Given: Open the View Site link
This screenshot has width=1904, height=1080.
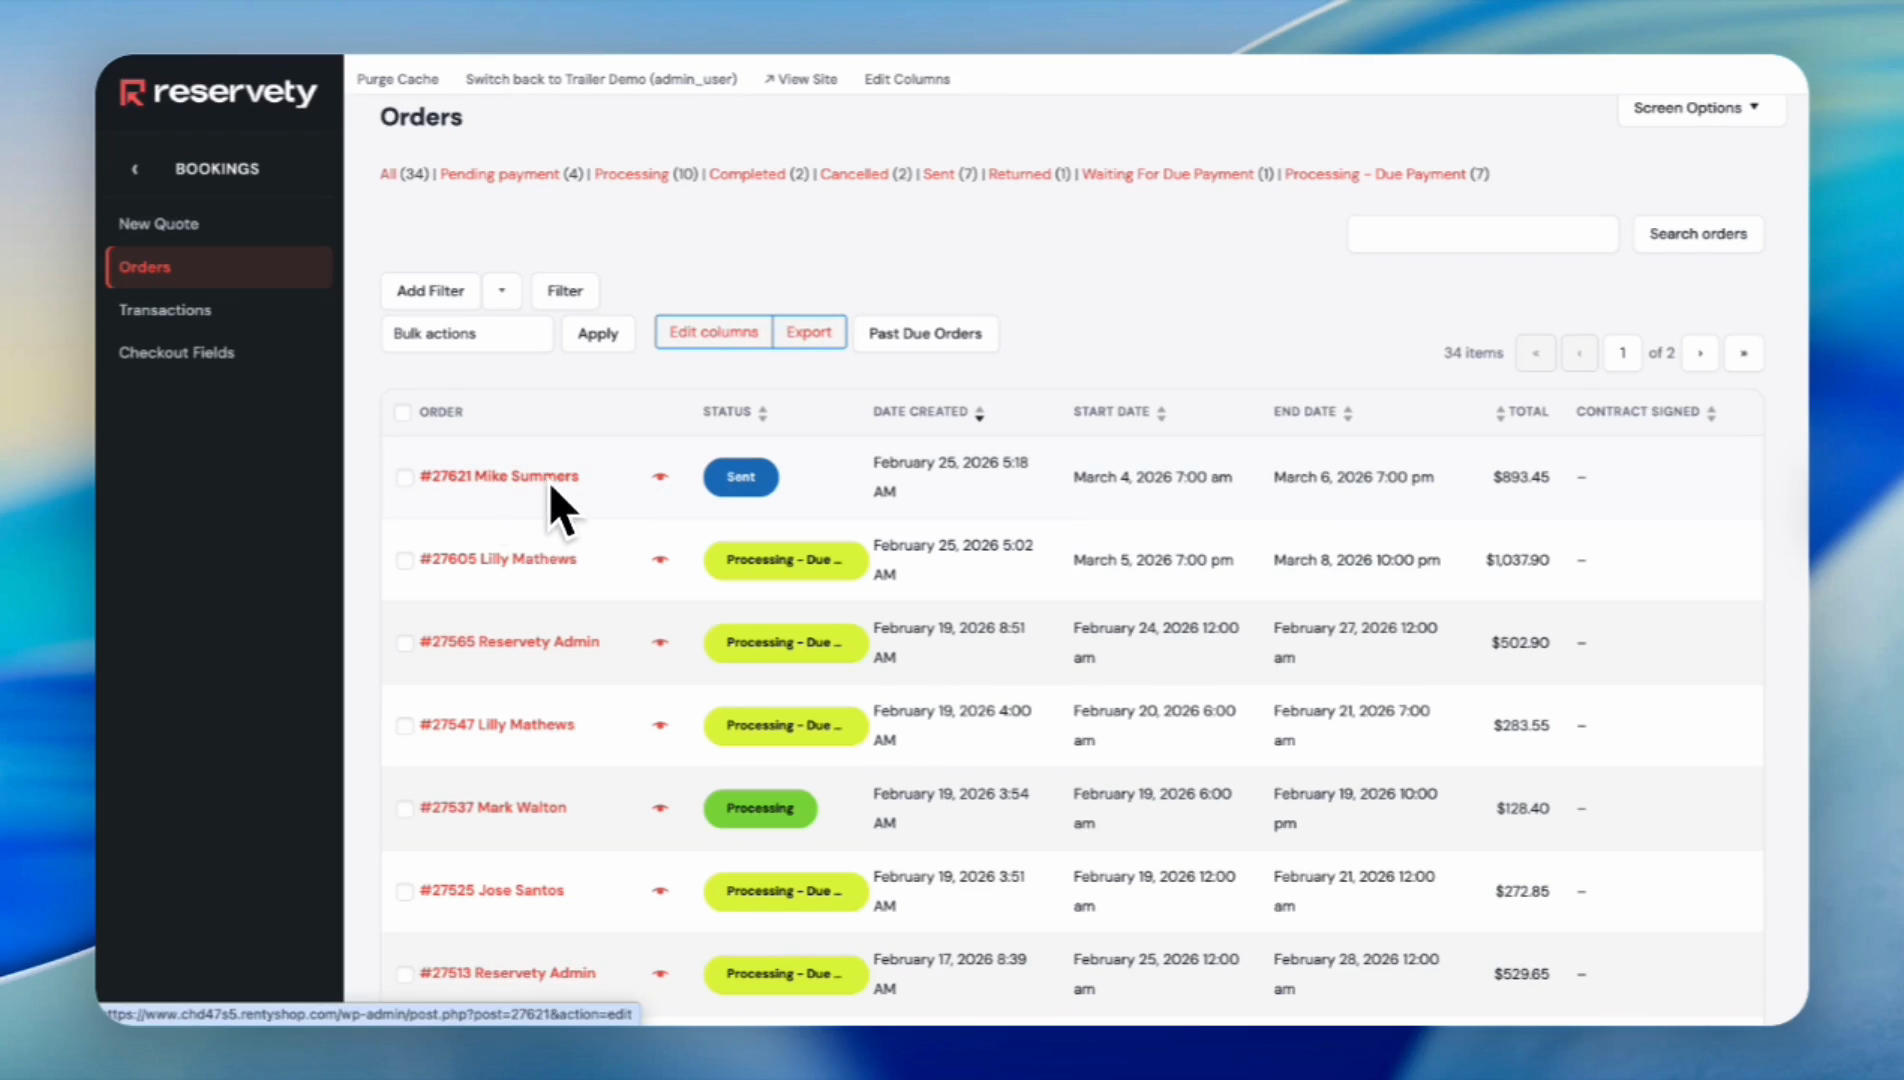Looking at the screenshot, I should (800, 79).
